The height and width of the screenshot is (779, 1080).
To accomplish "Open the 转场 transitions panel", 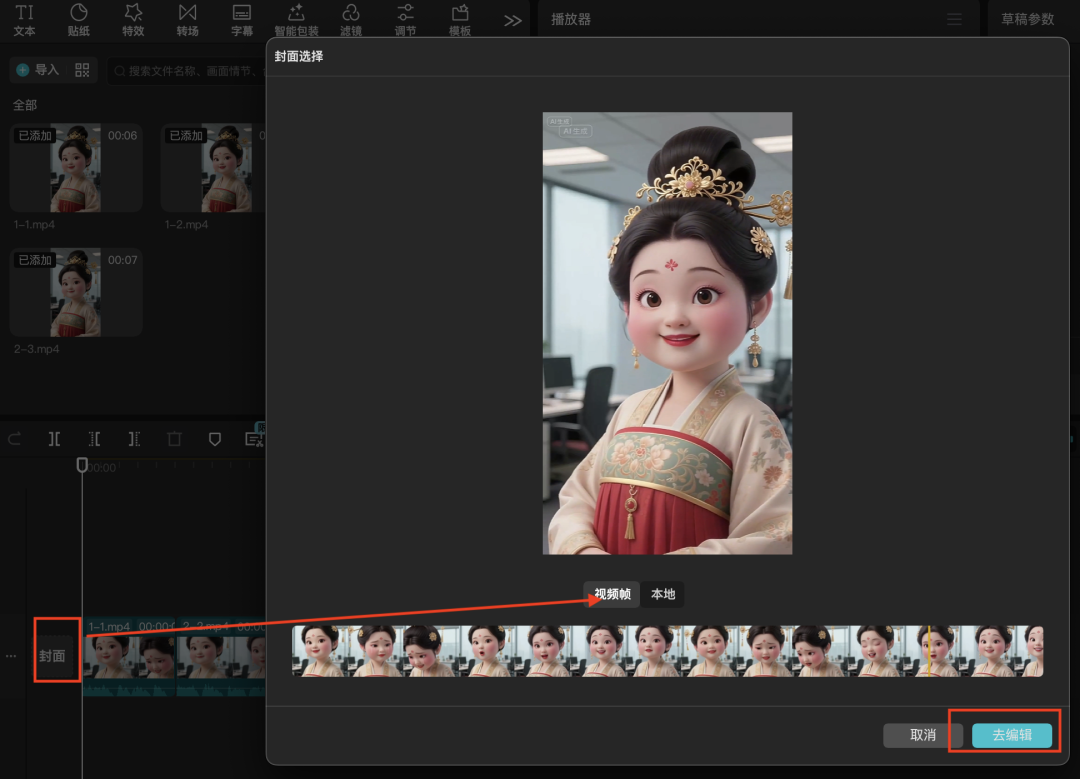I will click(187, 20).
